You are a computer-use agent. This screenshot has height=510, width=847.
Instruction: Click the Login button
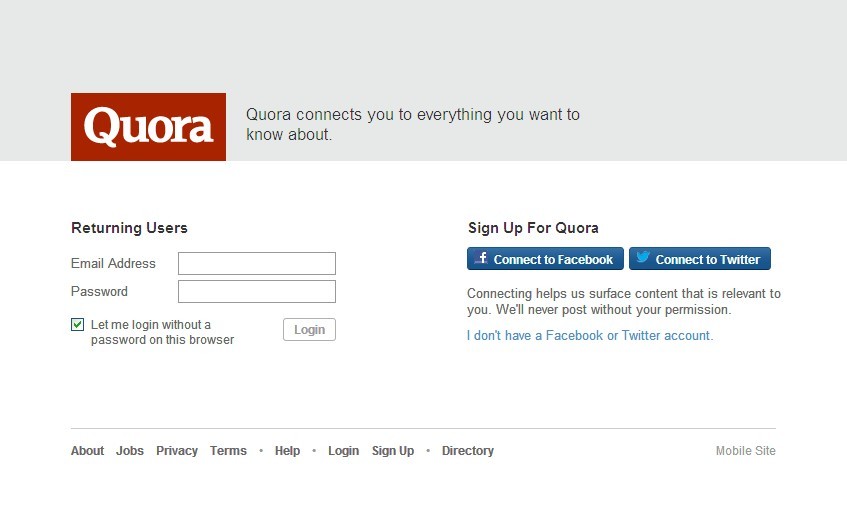(x=309, y=330)
